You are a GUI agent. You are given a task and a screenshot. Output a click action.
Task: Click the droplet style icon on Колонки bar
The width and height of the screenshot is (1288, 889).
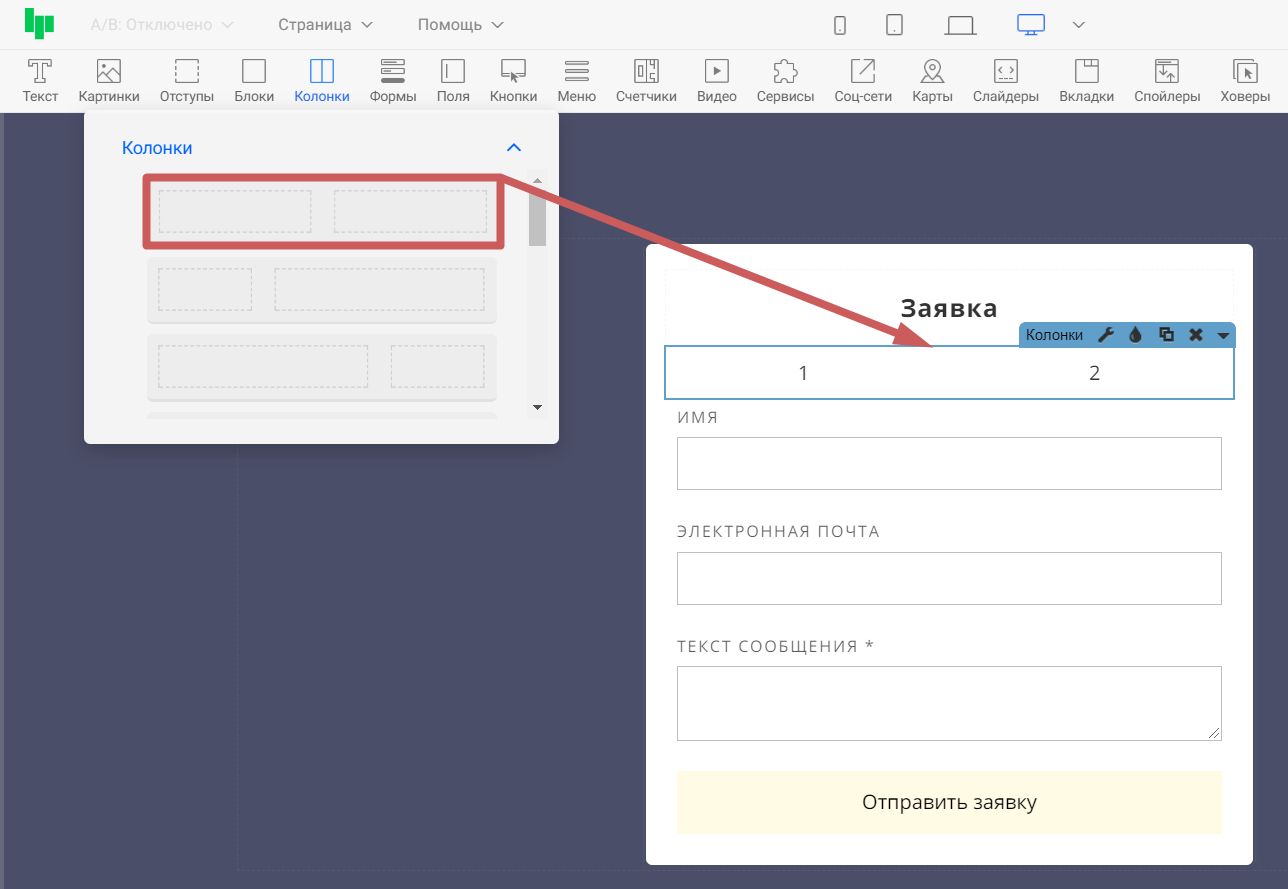coord(1135,335)
